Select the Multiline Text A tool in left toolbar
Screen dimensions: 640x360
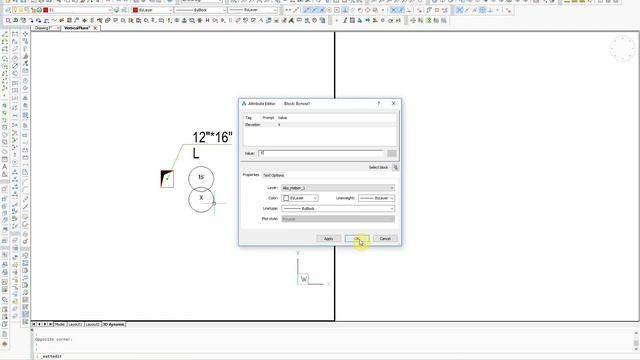tap(4, 167)
